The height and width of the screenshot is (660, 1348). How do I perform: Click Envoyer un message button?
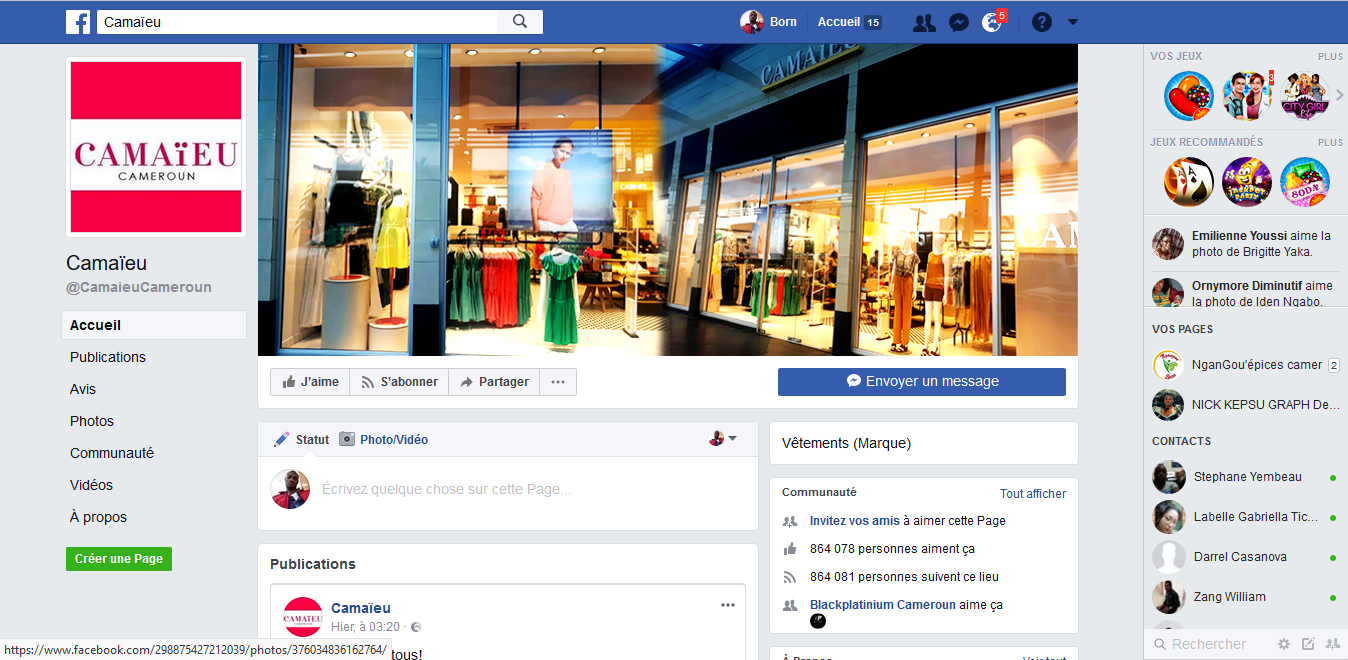pyautogui.click(x=922, y=381)
